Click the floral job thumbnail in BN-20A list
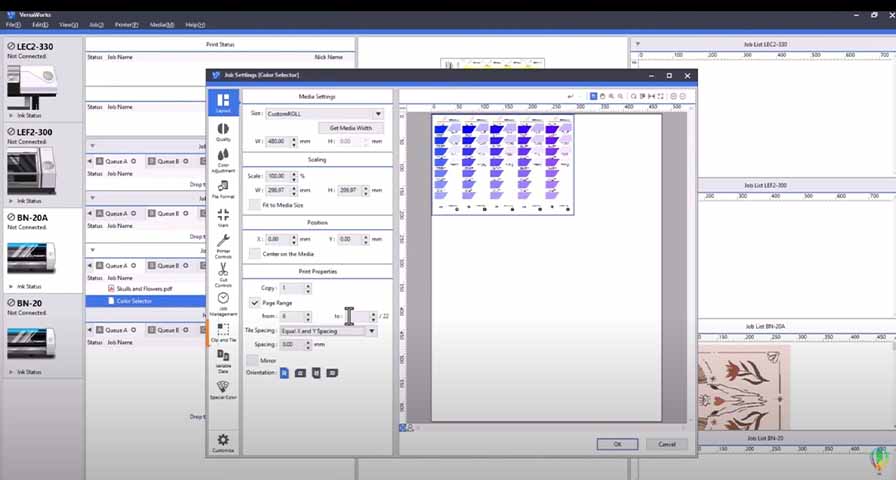The width and height of the screenshot is (896, 480). coord(744,386)
